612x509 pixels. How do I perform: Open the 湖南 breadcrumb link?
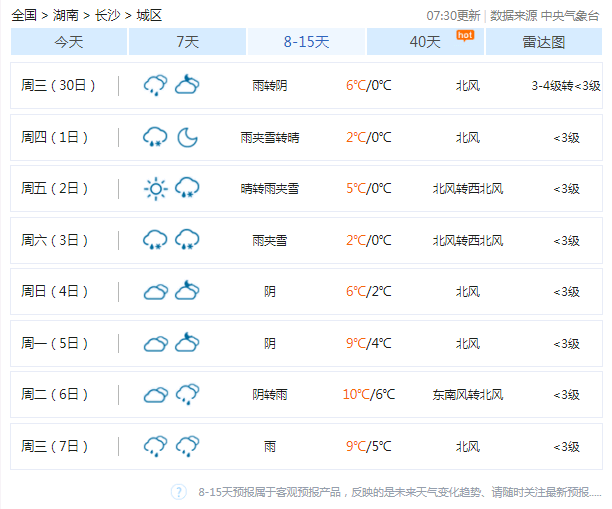66,16
